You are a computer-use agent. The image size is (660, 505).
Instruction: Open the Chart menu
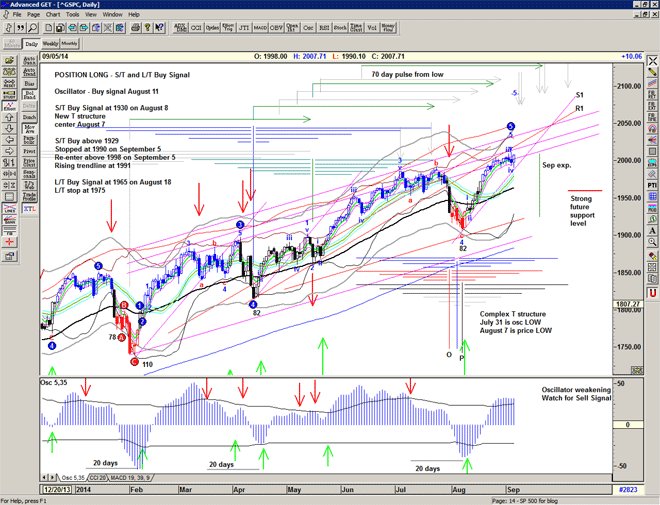click(x=52, y=15)
